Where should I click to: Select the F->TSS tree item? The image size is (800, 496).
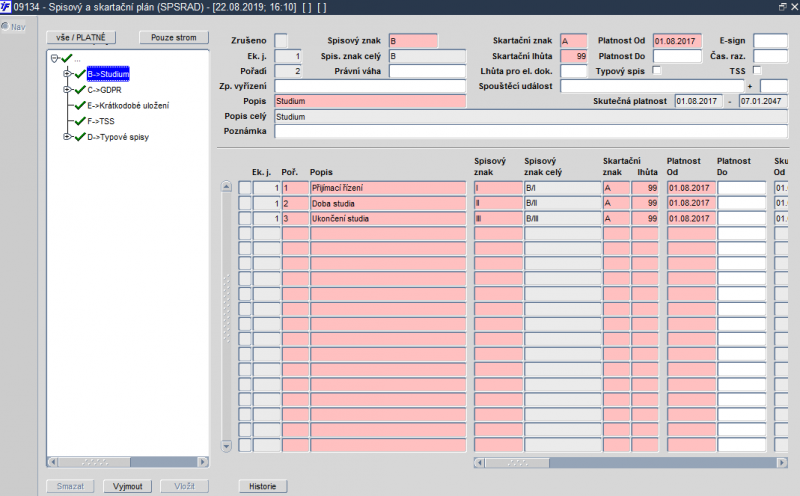pos(101,121)
